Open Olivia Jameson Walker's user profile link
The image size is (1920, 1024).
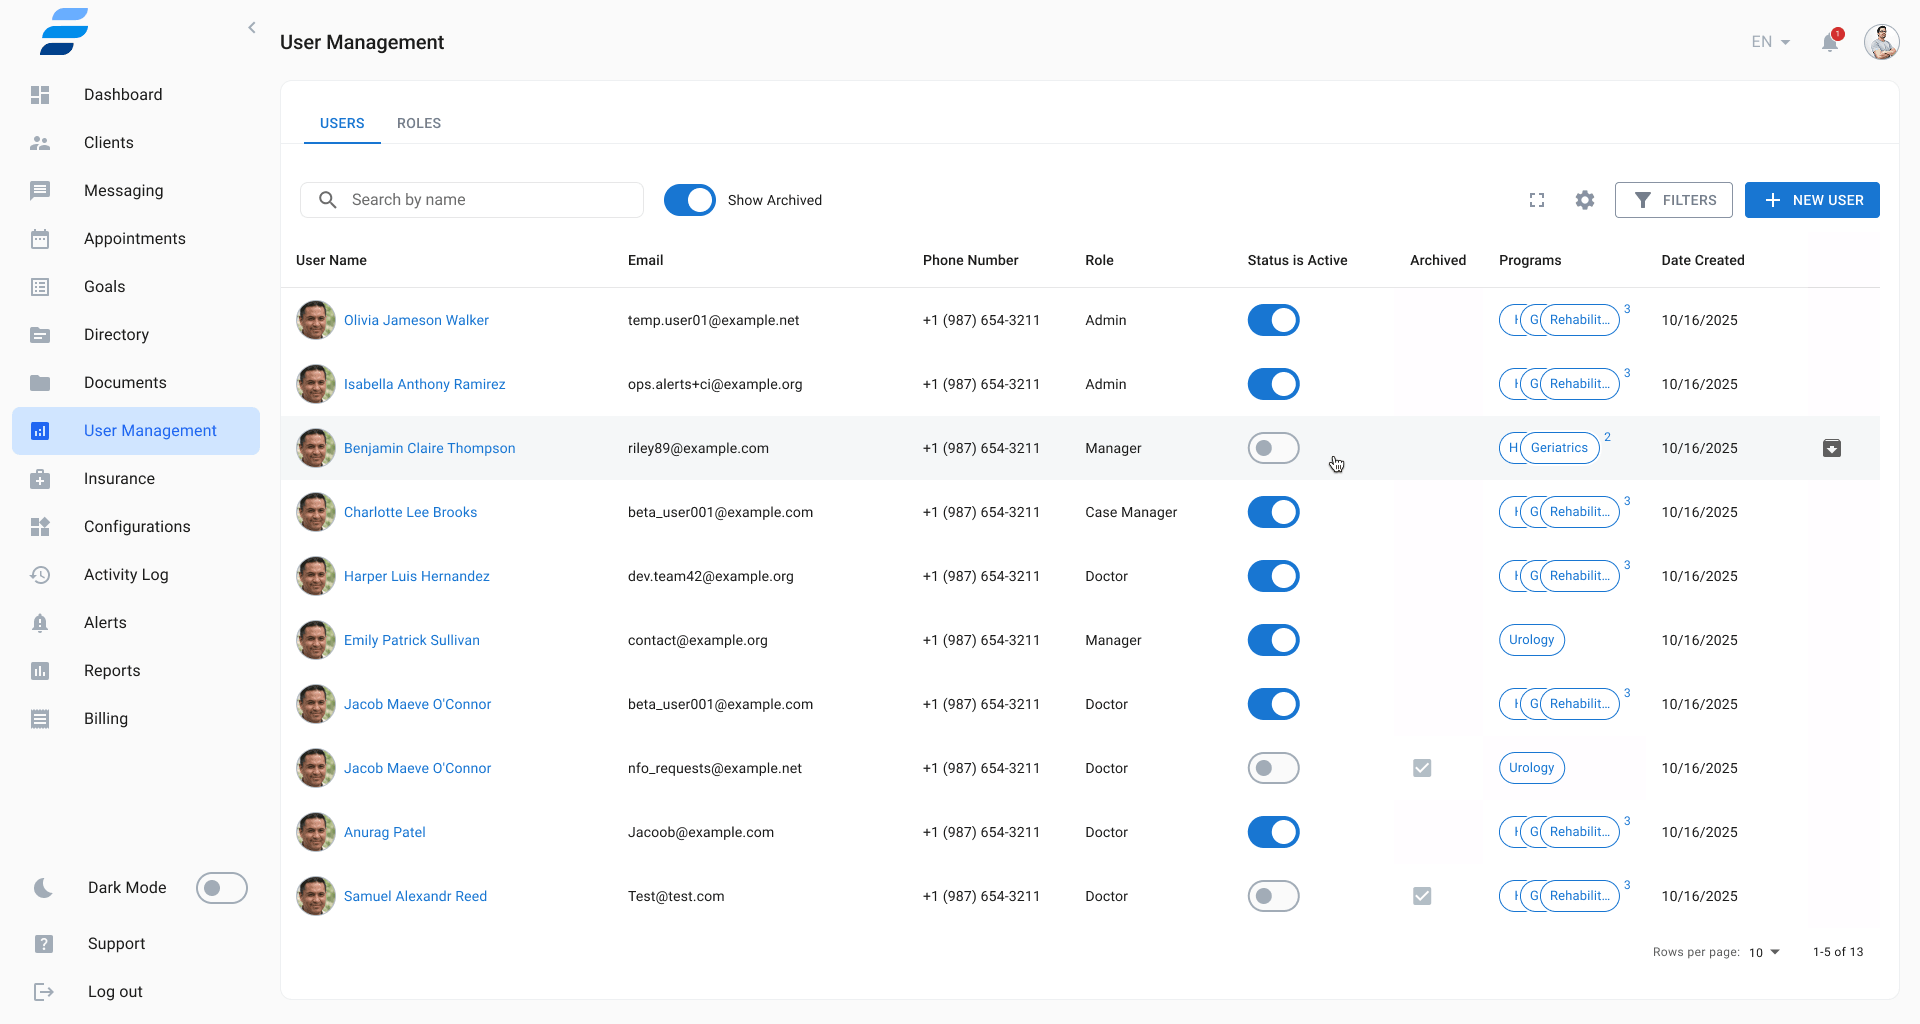(416, 320)
